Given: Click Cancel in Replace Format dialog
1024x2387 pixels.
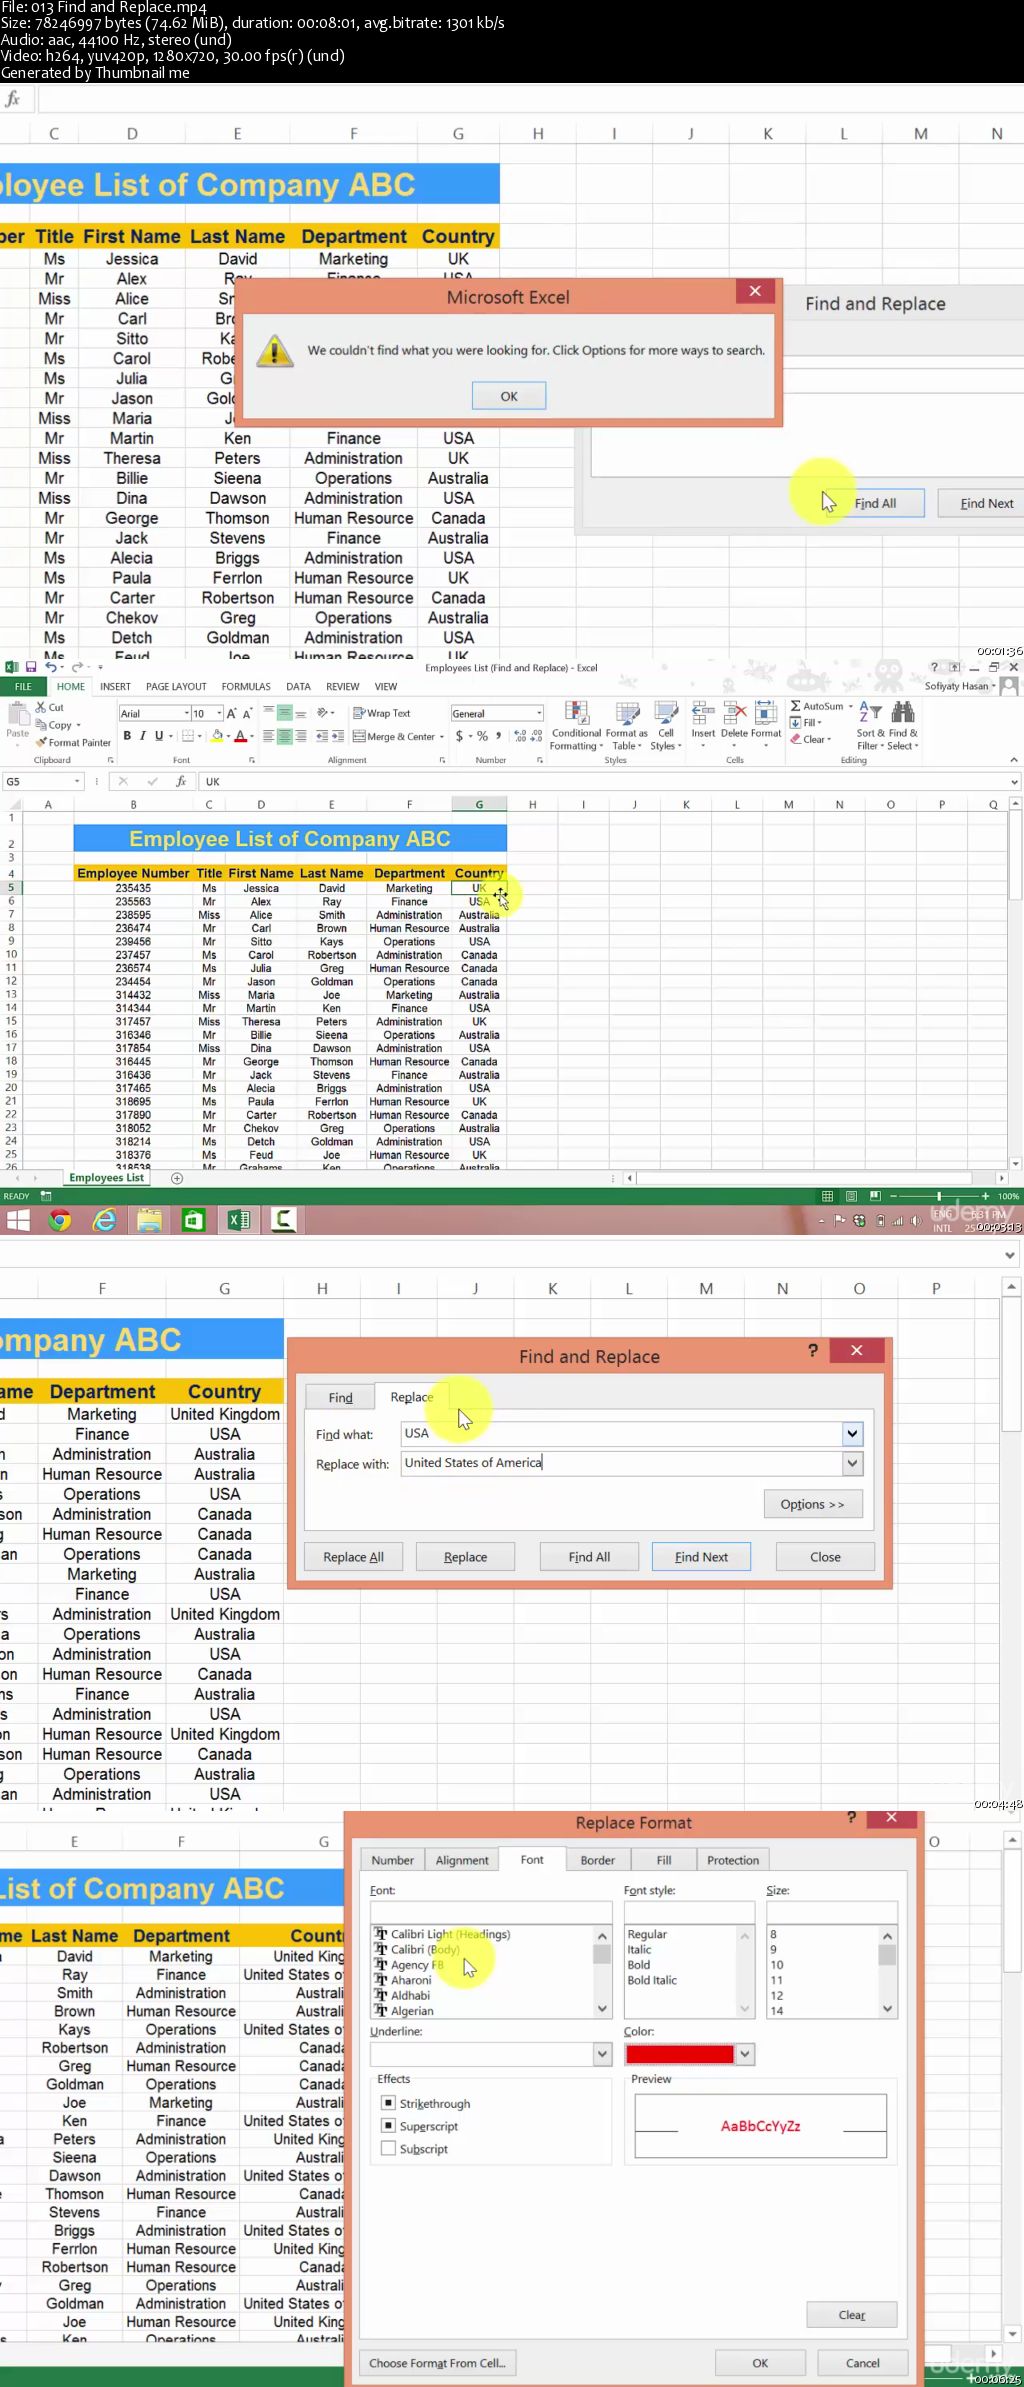Looking at the screenshot, I should (x=863, y=2363).
